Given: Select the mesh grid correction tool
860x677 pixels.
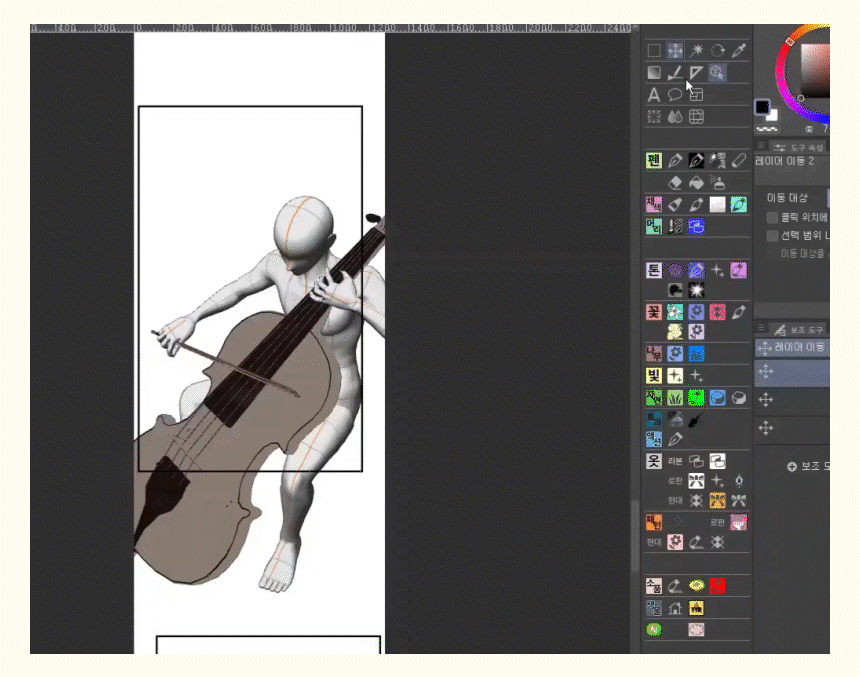Looking at the screenshot, I should pyautogui.click(x=697, y=116).
